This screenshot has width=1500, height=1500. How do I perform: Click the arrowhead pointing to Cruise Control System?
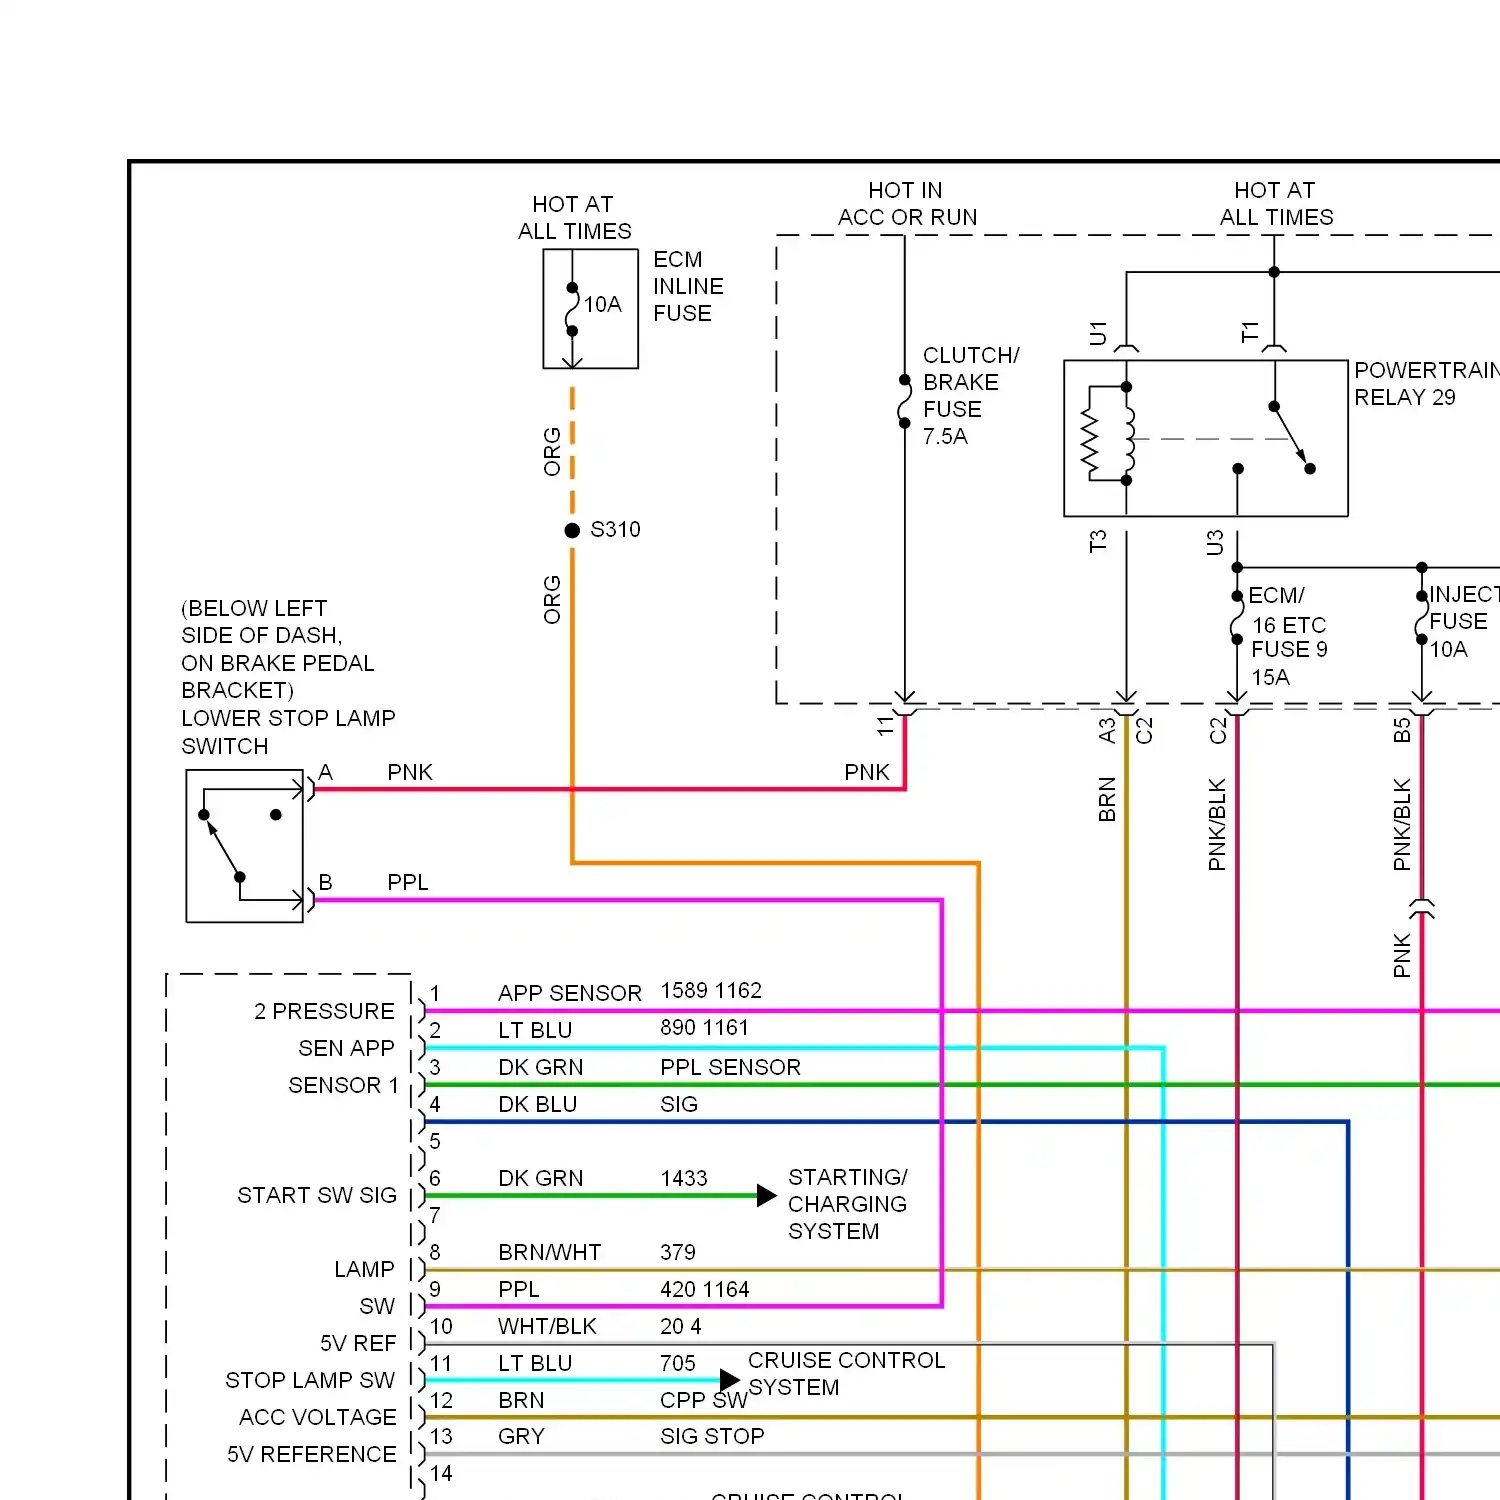730,1380
